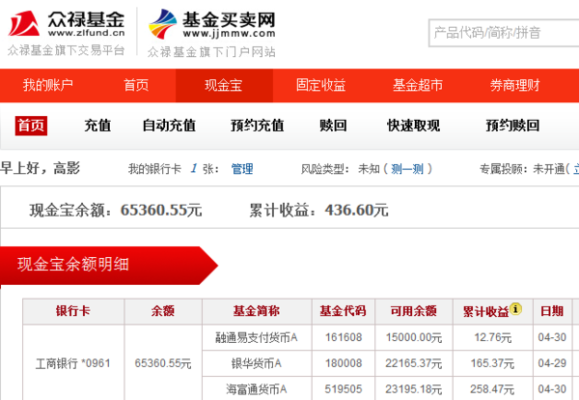
Task: Open the 赎回 sub-menu item
Action: 333,126
